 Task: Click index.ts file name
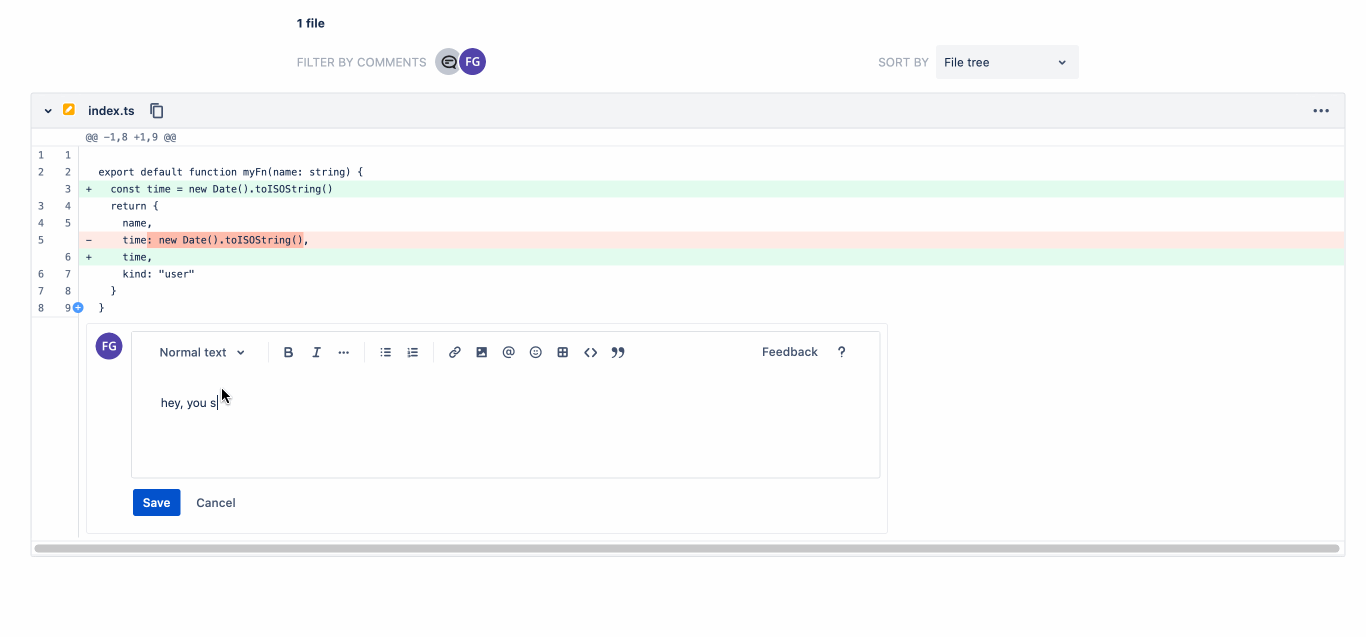tap(111, 111)
